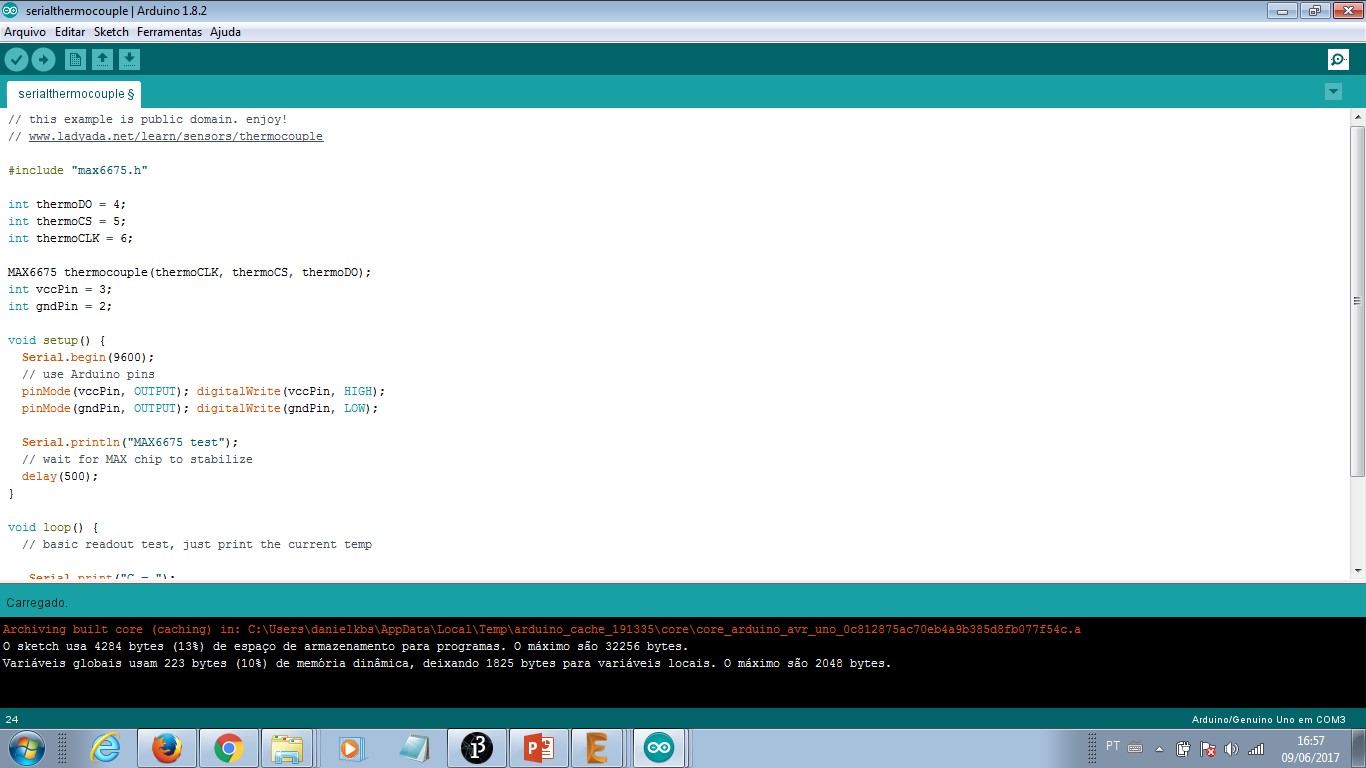This screenshot has height=768, width=1366.
Task: Create a new sketch from the toolbar
Action: pos(75,60)
